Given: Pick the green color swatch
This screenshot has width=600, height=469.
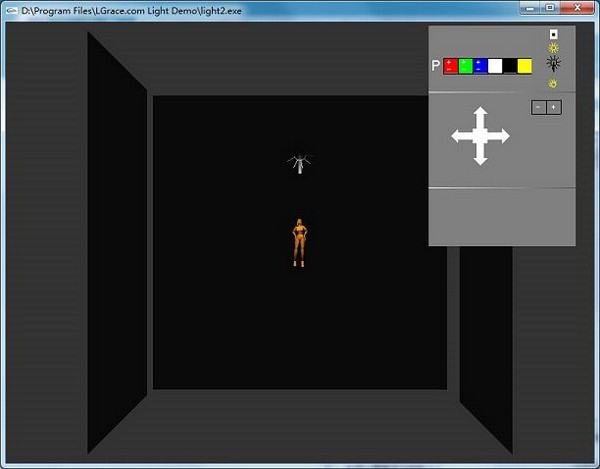Looking at the screenshot, I should click(x=465, y=66).
